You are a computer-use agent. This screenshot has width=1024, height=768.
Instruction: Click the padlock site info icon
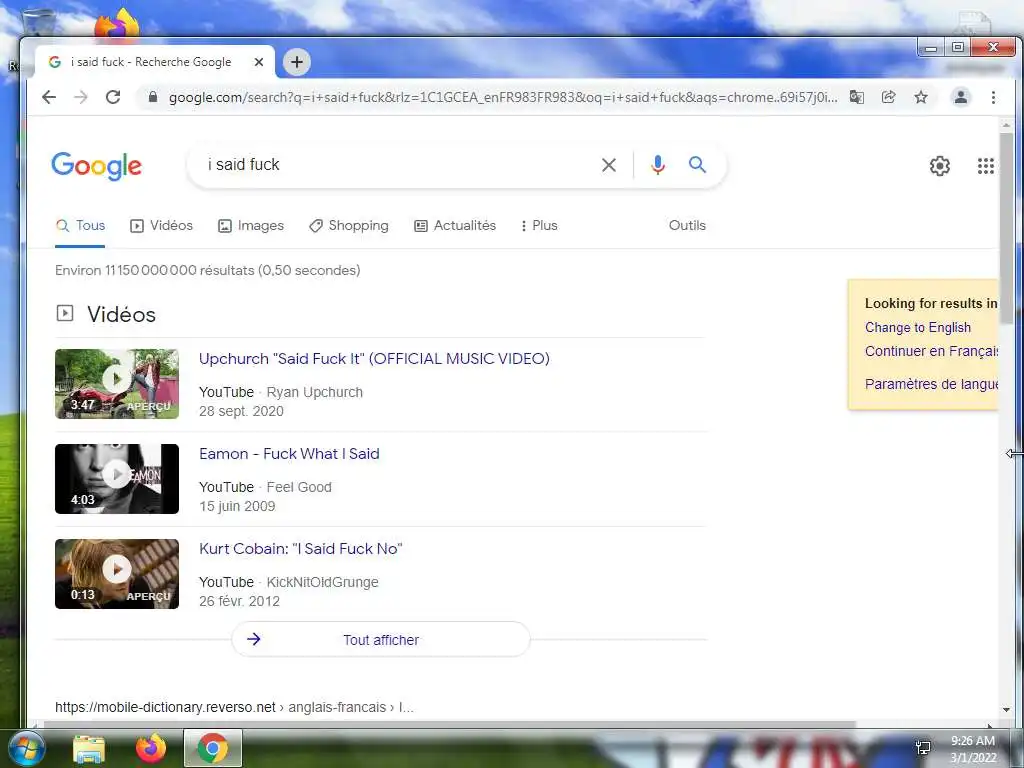153,97
